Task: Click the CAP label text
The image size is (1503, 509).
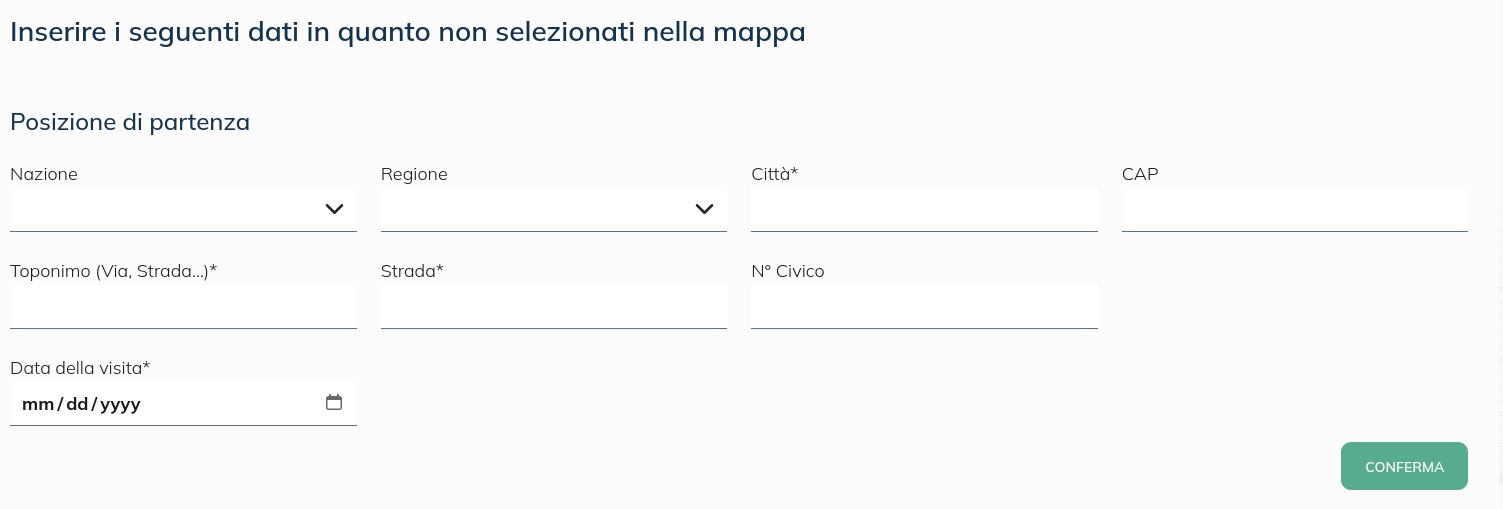Action: 1140,174
